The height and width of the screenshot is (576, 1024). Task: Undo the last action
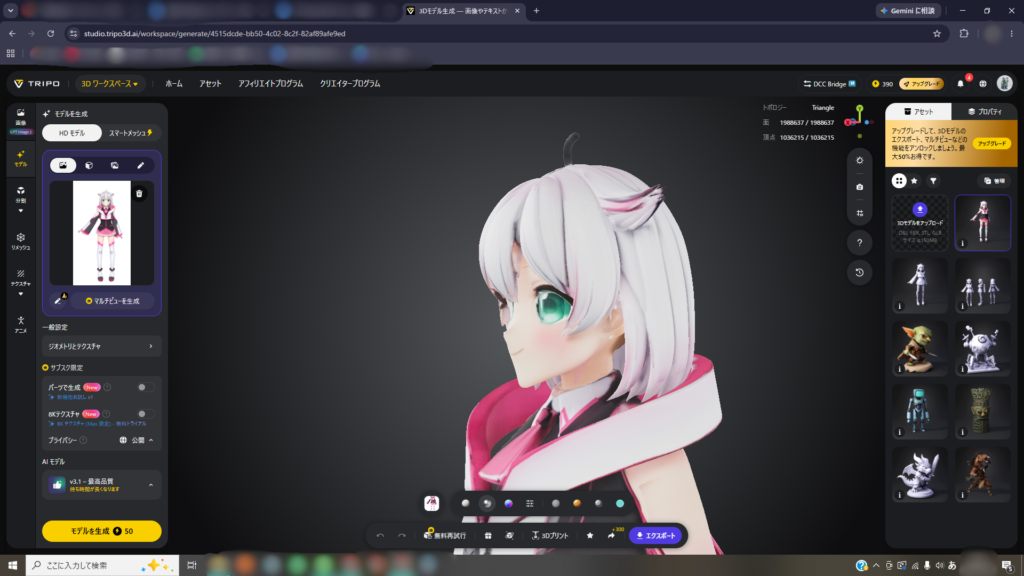tap(380, 536)
